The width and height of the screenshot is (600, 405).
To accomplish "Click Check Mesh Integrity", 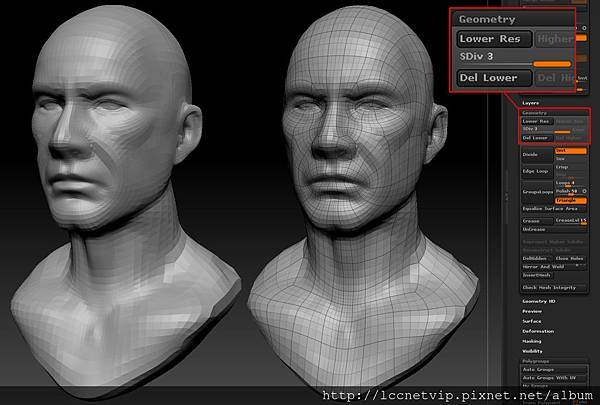I will coord(554,287).
